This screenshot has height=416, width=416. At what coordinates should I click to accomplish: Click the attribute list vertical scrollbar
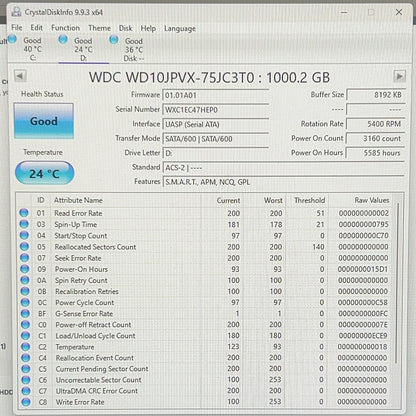397,279
